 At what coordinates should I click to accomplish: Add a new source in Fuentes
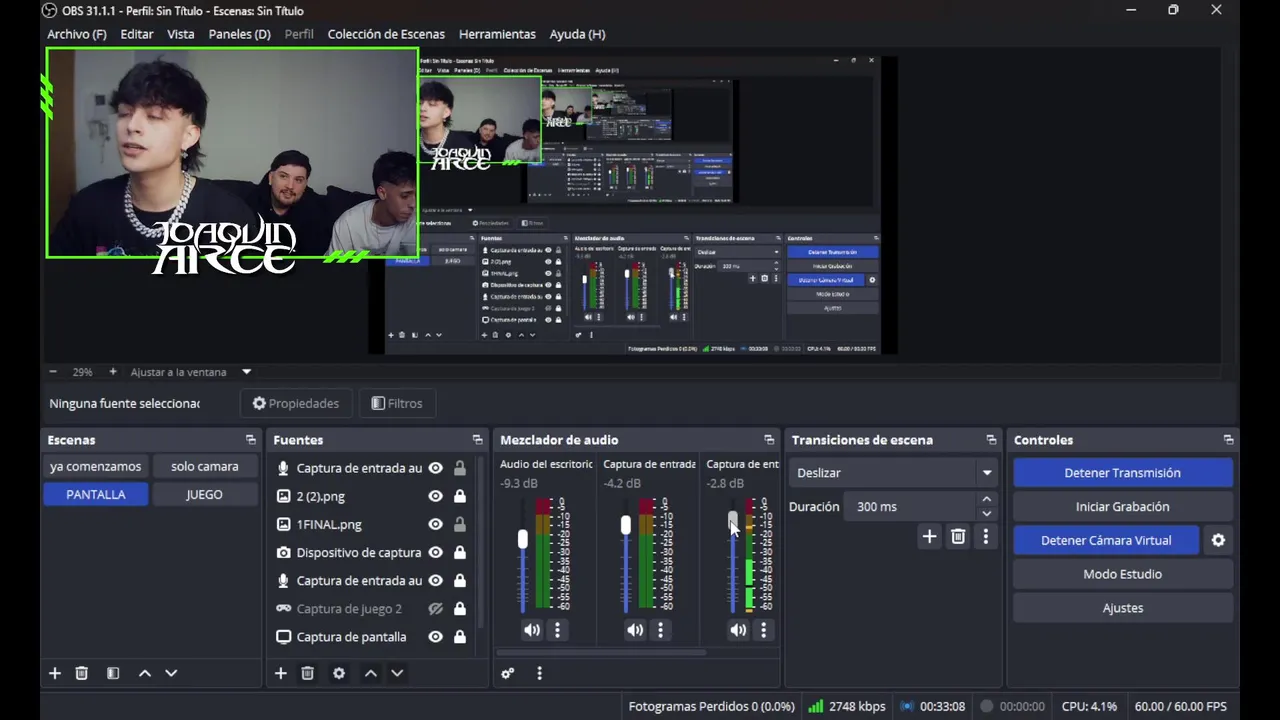click(x=281, y=673)
